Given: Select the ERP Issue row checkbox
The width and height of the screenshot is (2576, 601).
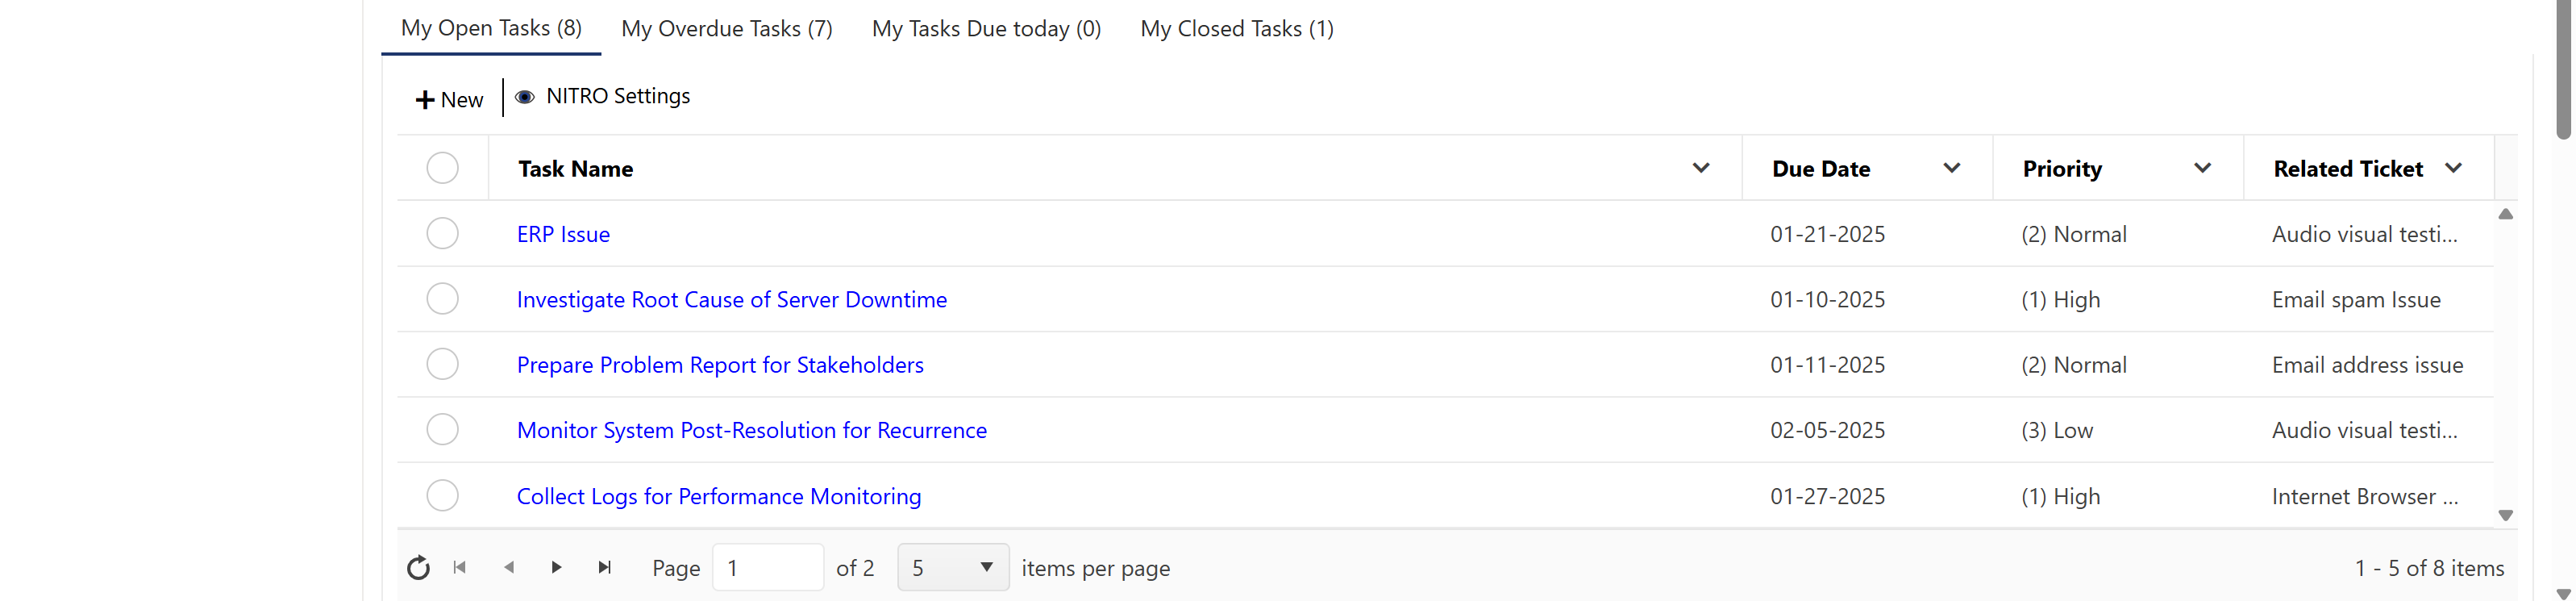Looking at the screenshot, I should click(442, 234).
